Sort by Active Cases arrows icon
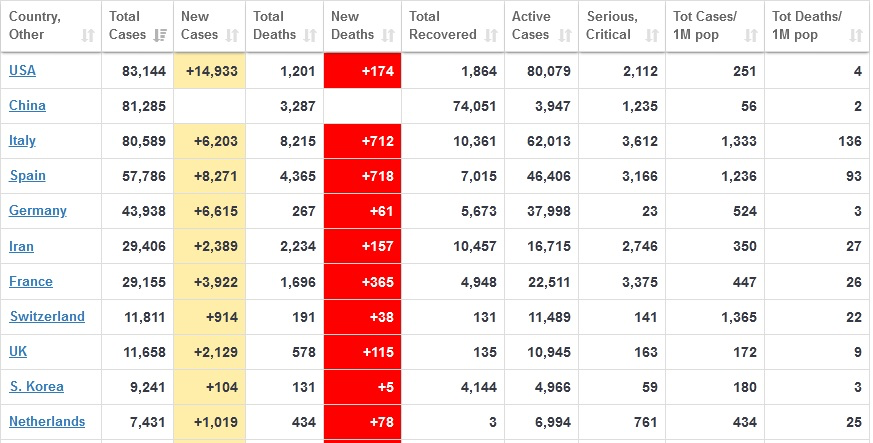Viewport: 873px width, 443px height. [565, 36]
